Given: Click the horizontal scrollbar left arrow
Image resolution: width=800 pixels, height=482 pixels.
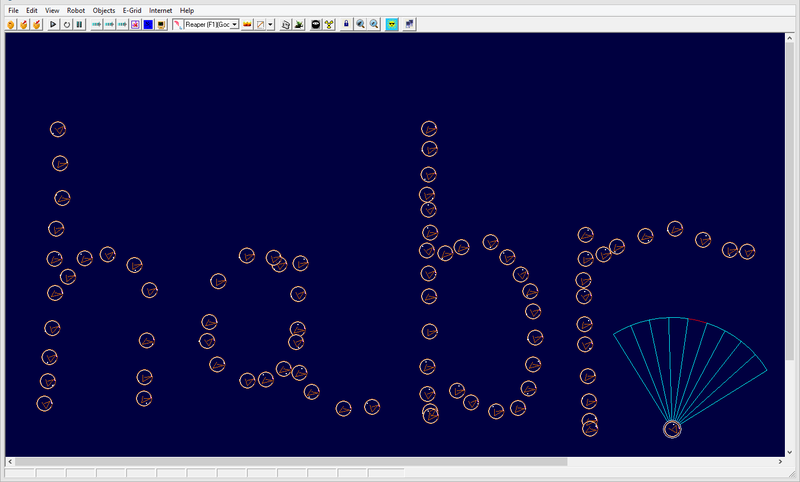Looking at the screenshot, I should (x=10, y=462).
